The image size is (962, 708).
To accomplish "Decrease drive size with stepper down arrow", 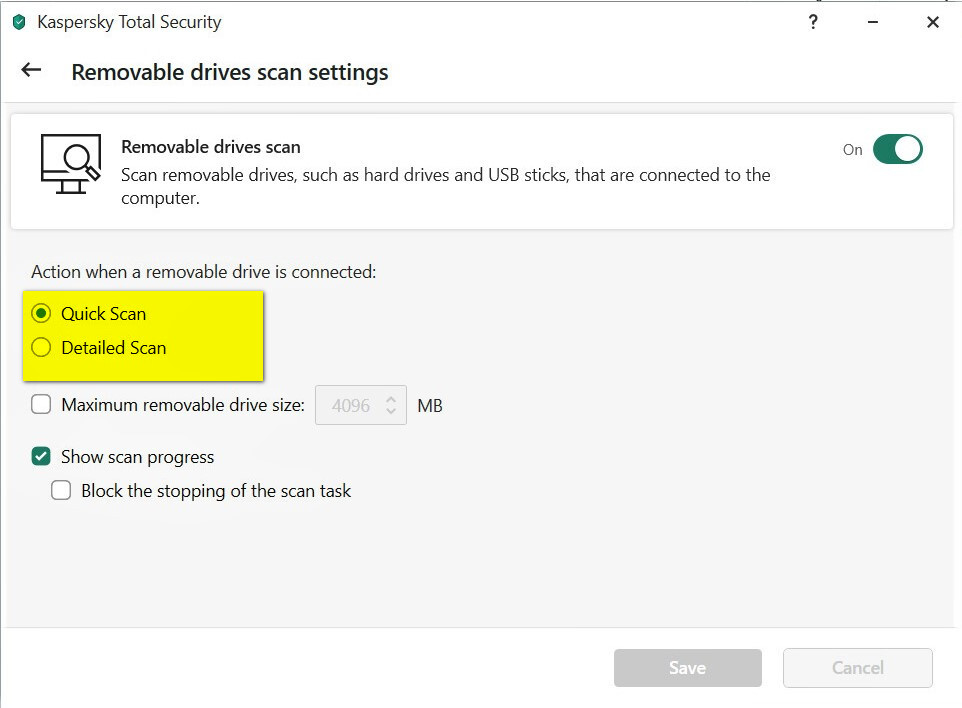I will click(x=391, y=410).
